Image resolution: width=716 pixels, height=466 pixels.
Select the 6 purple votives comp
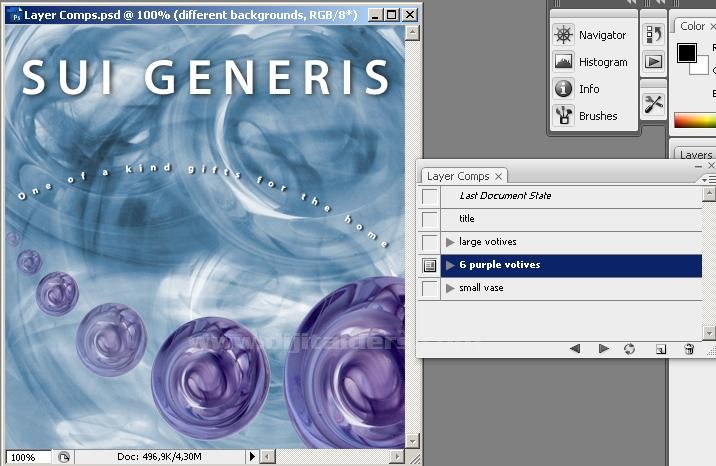pyautogui.click(x=571, y=266)
